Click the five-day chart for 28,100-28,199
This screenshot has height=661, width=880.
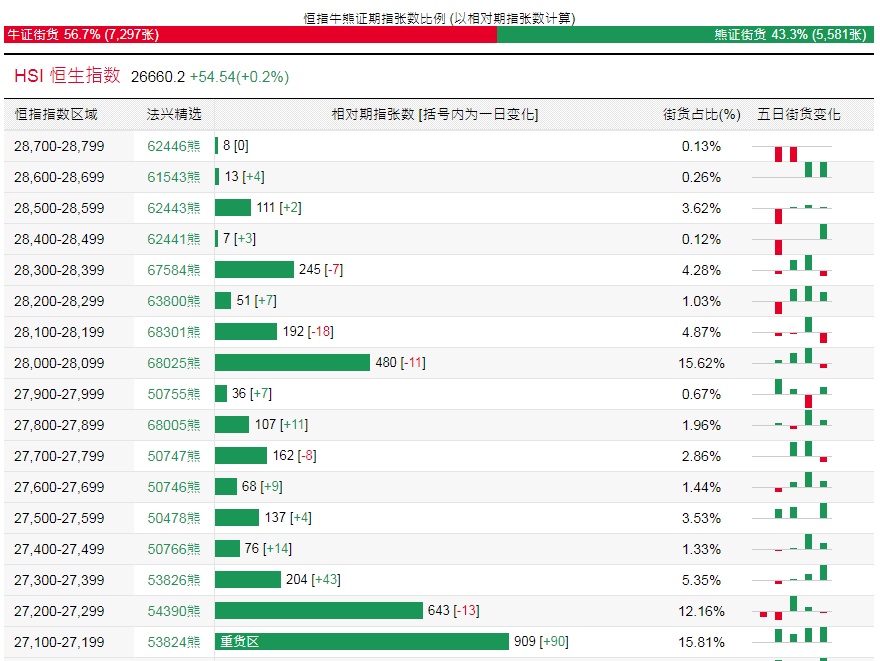coord(791,330)
